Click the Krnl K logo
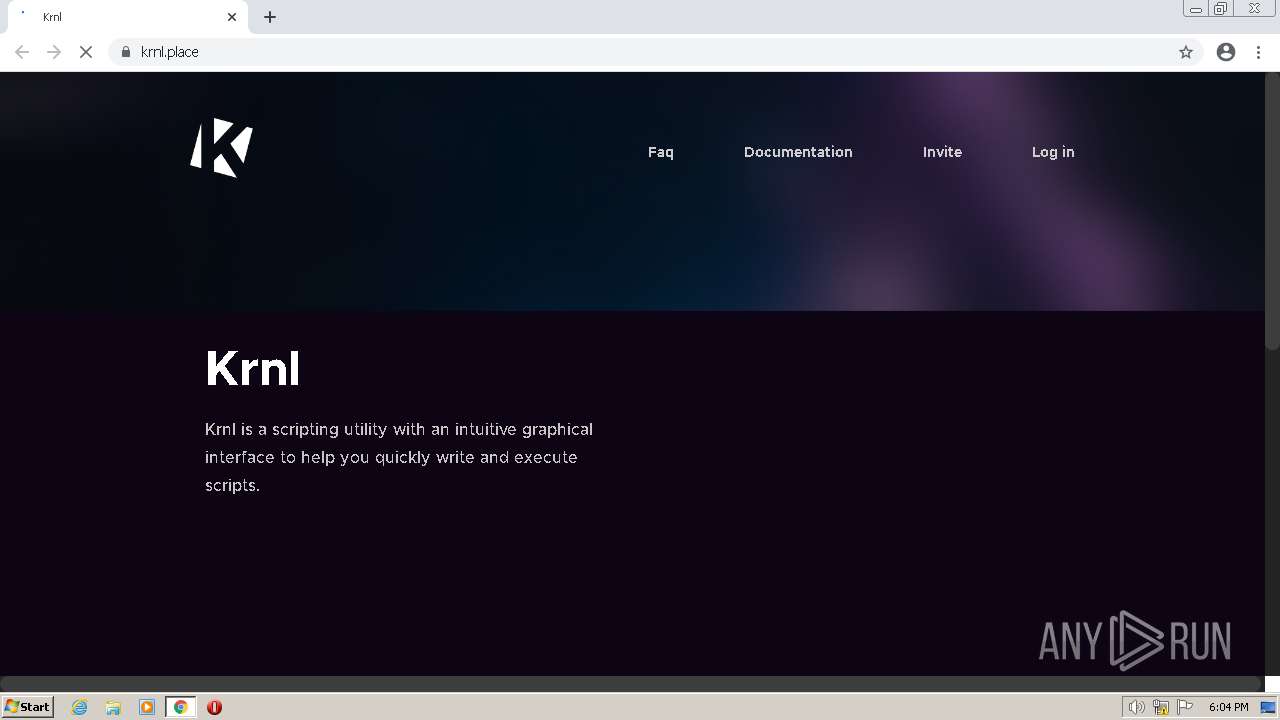This screenshot has height=720, width=1280. pyautogui.click(x=221, y=148)
